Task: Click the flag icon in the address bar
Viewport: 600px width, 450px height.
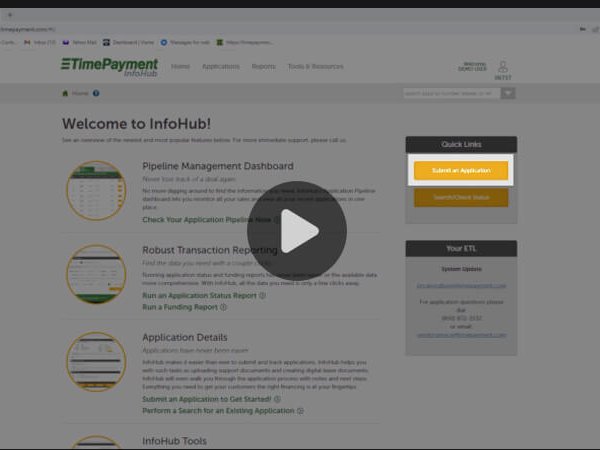Action: (x=583, y=29)
